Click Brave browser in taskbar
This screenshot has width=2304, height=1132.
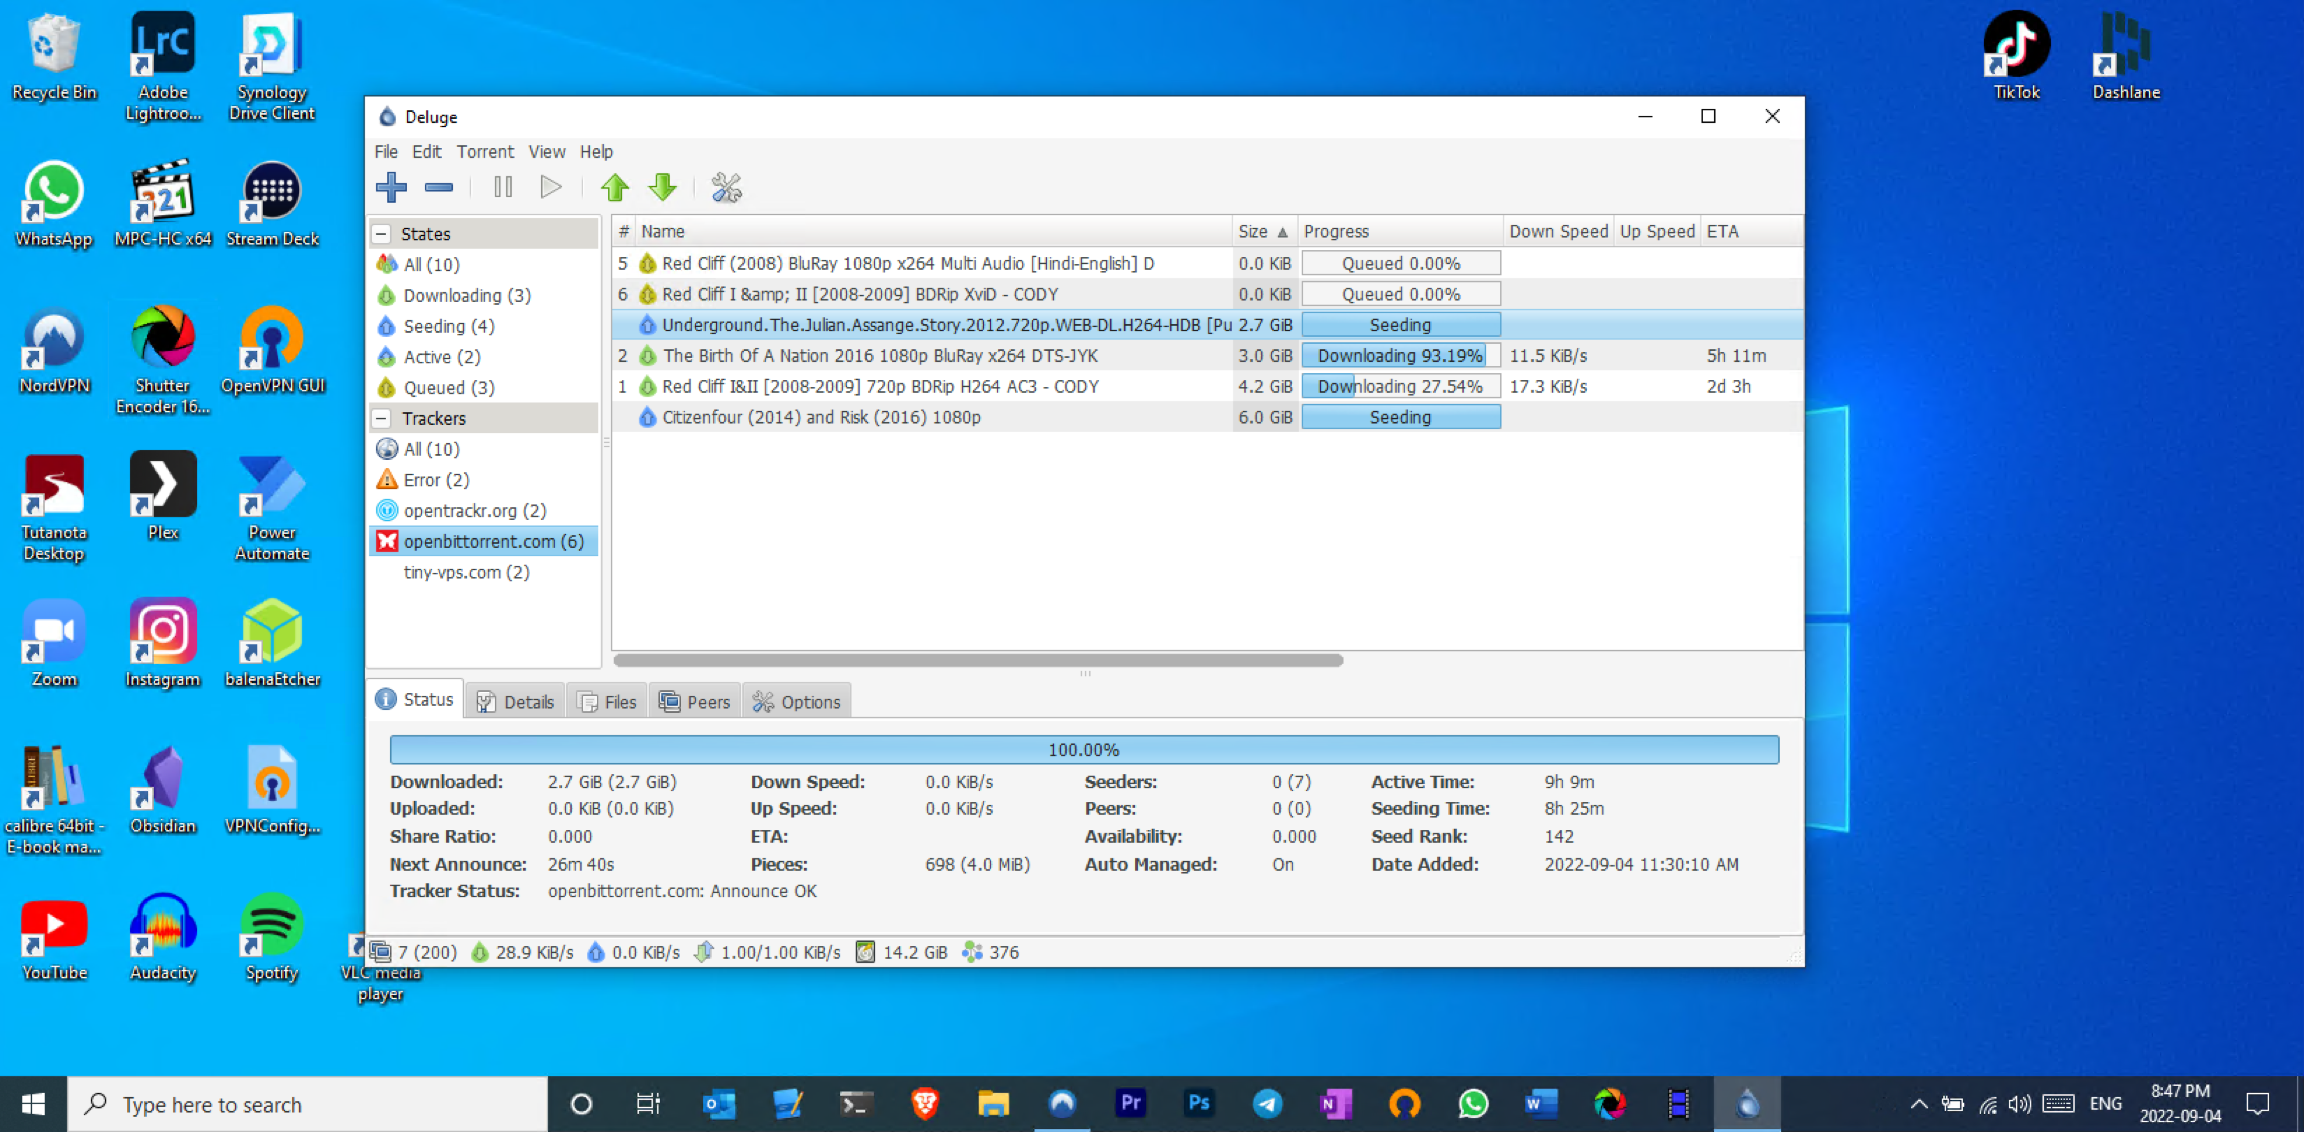[925, 1104]
